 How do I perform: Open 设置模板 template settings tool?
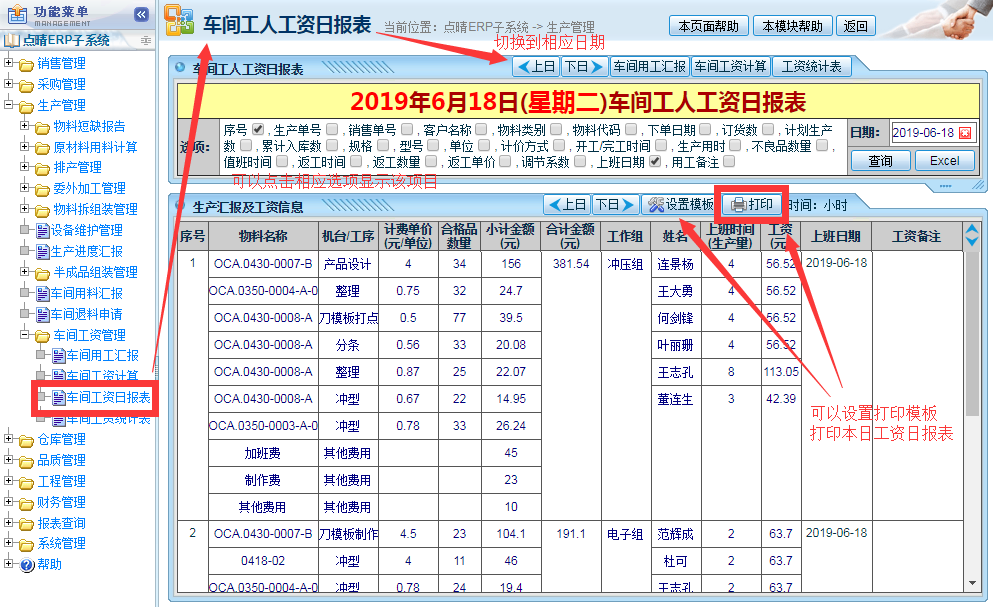680,205
